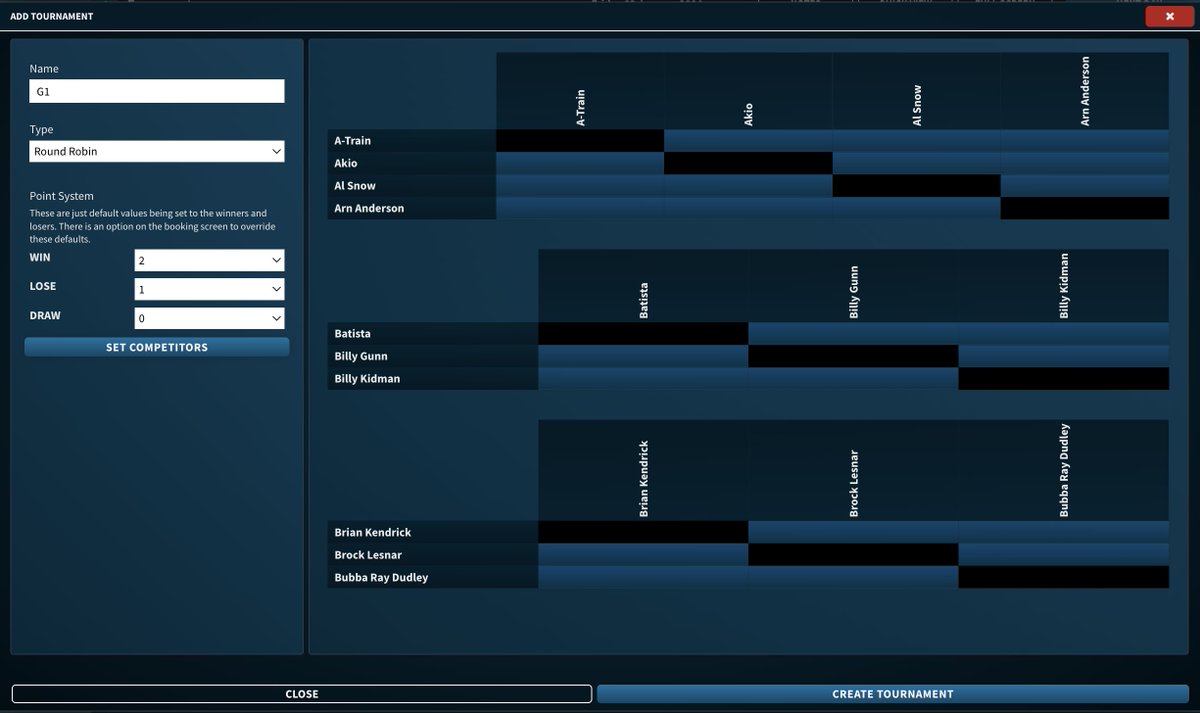
Task: Select the Billy Kidman row label
Action: tap(433, 379)
